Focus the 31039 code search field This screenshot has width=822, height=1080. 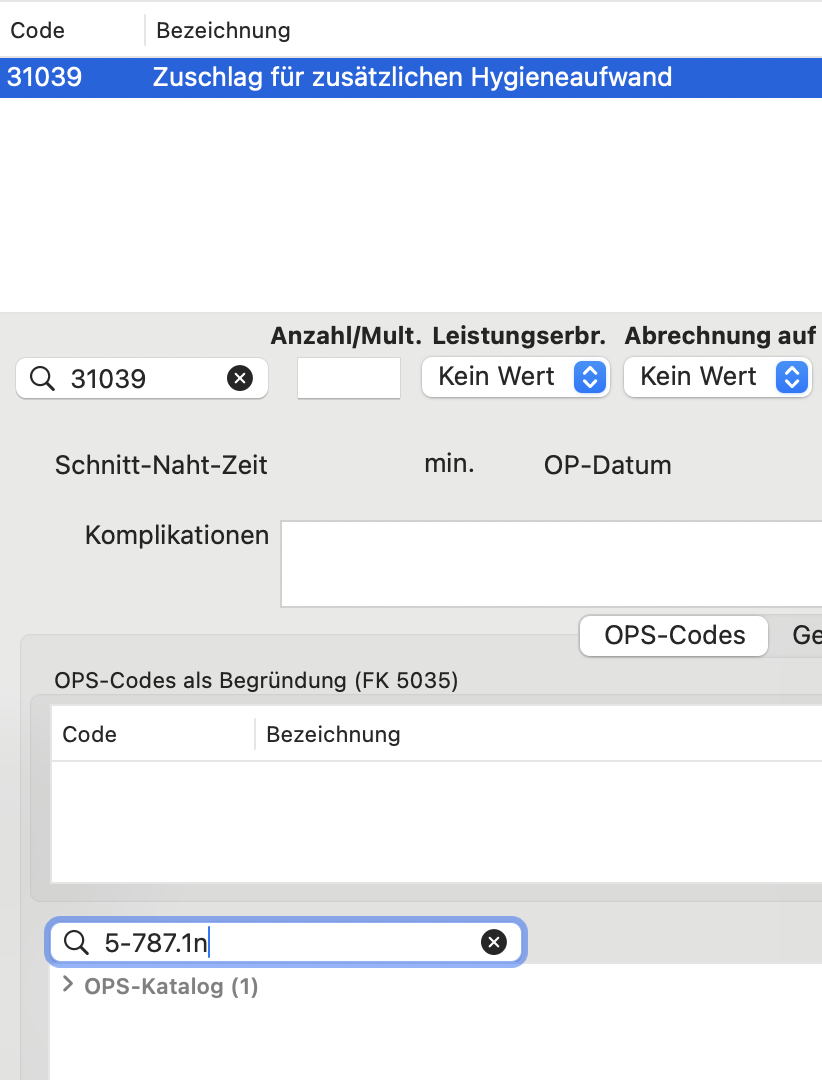point(141,378)
